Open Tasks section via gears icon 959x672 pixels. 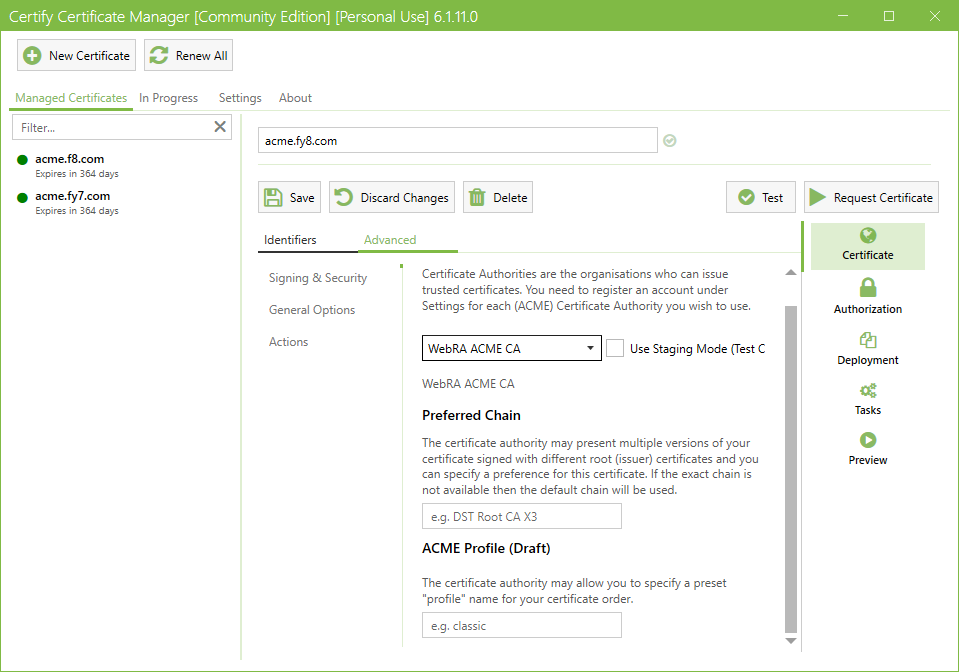(x=868, y=390)
